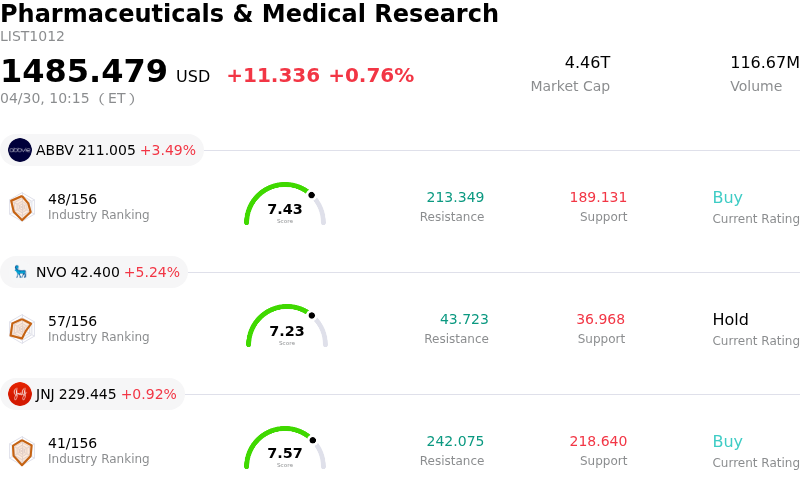Click JNJ score gauge showing 7.57

pyautogui.click(x=285, y=449)
